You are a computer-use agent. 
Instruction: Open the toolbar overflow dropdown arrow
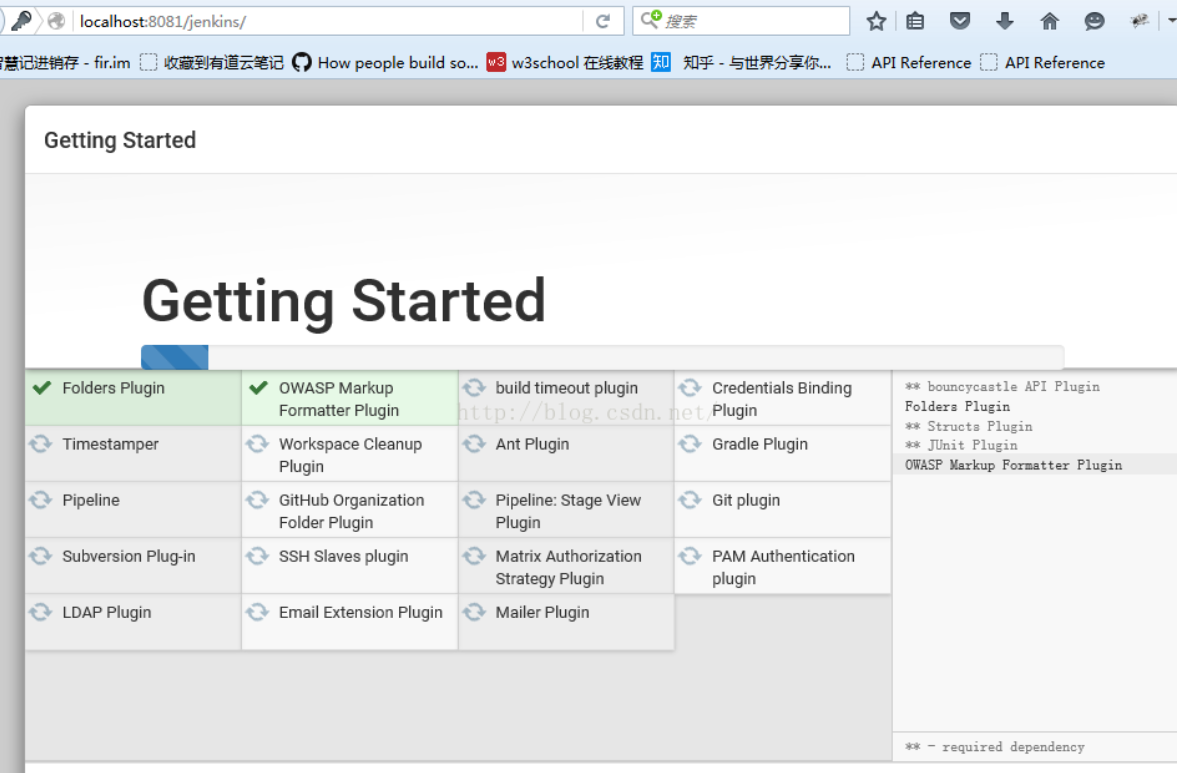[x=1172, y=21]
